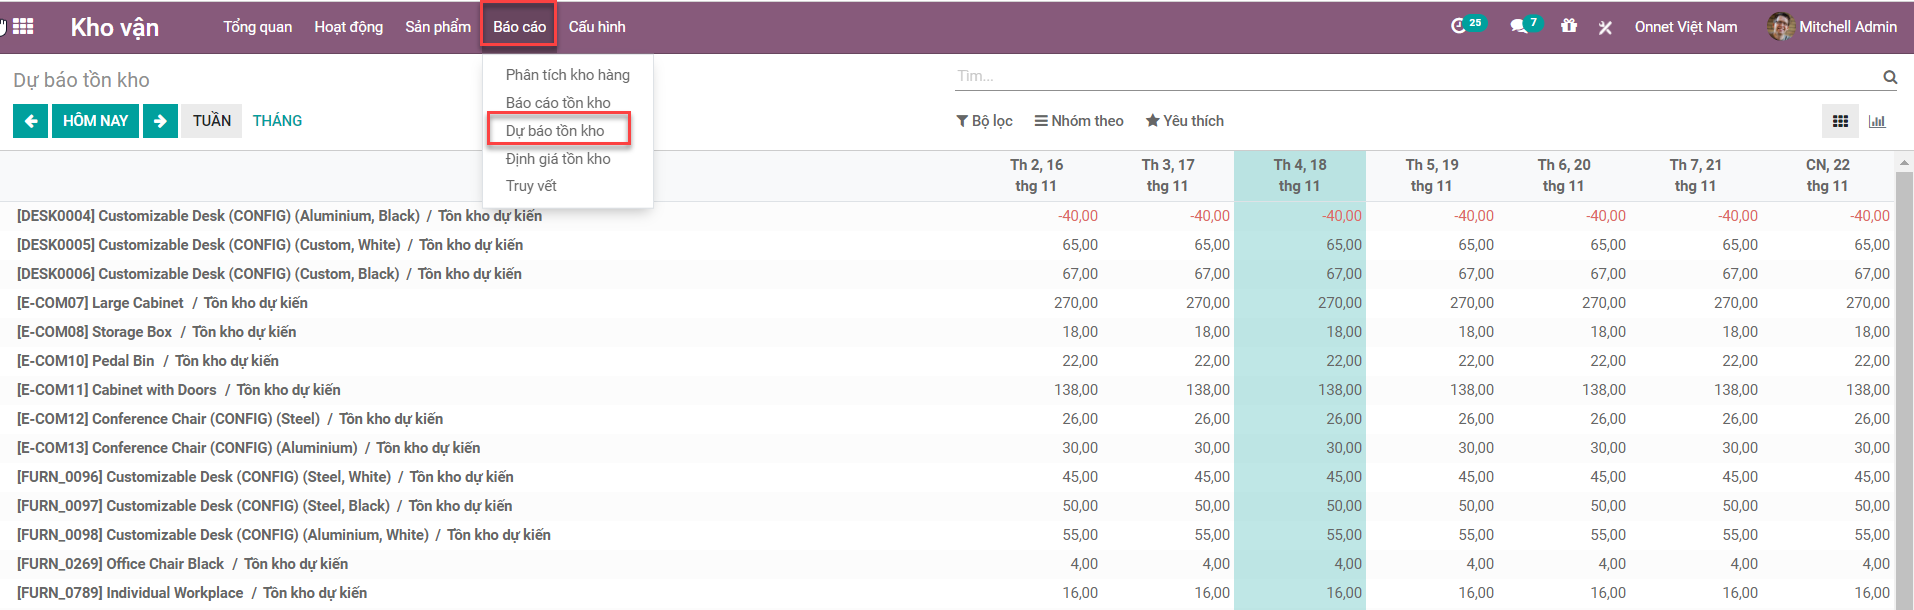Open the apps grid home menu
The width and height of the screenshot is (1914, 610).
[x=23, y=27]
